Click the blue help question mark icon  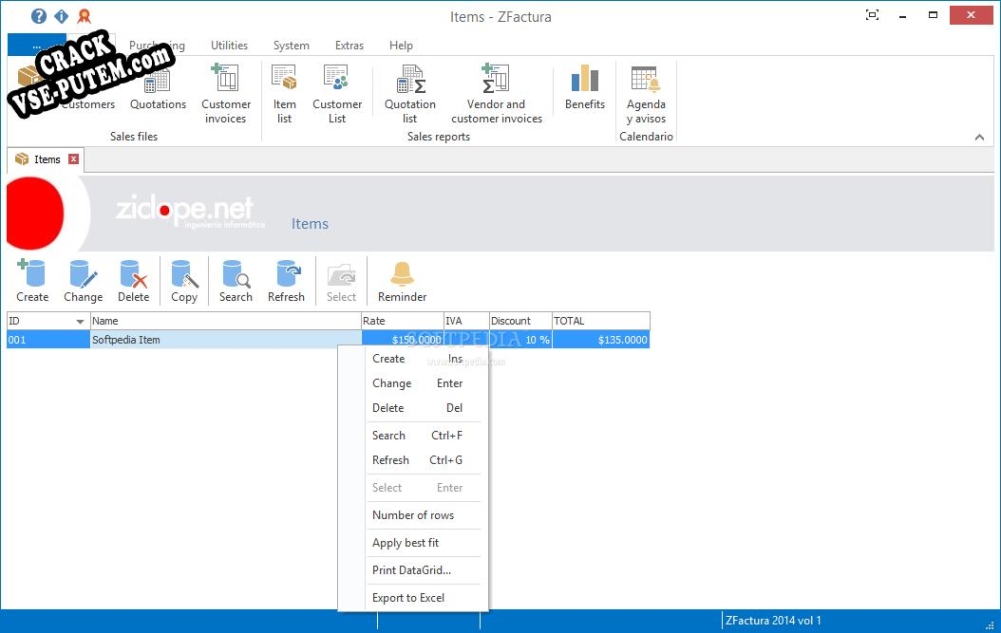pos(38,16)
